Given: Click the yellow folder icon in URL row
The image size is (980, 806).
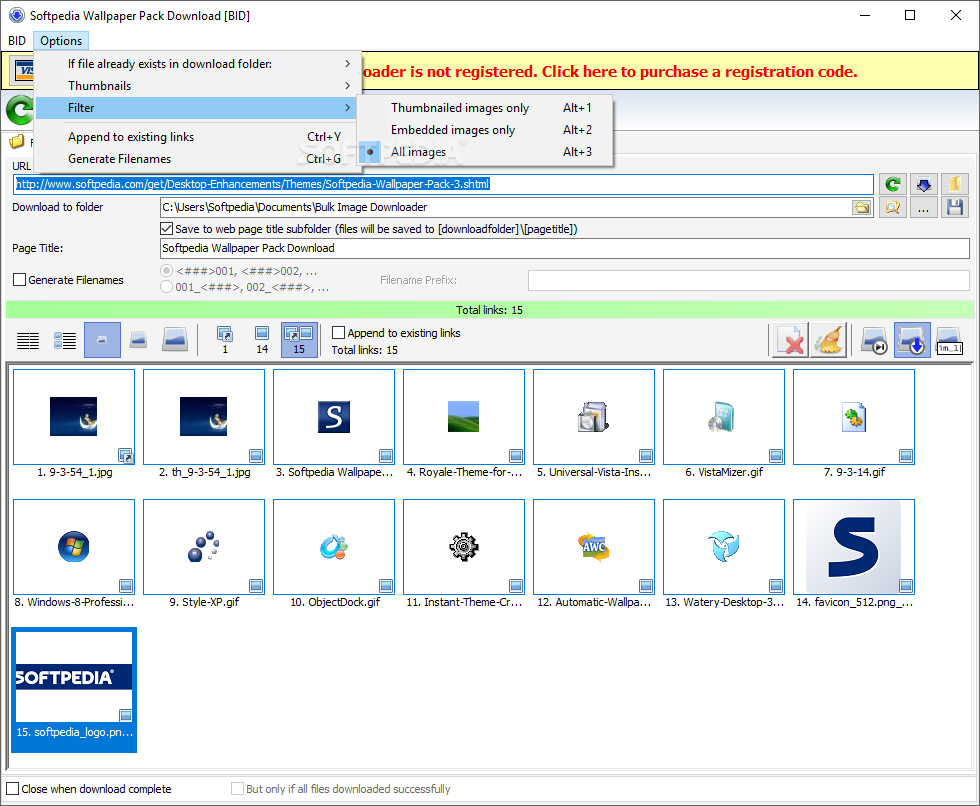Looking at the screenshot, I should pyautogui.click(x=954, y=184).
